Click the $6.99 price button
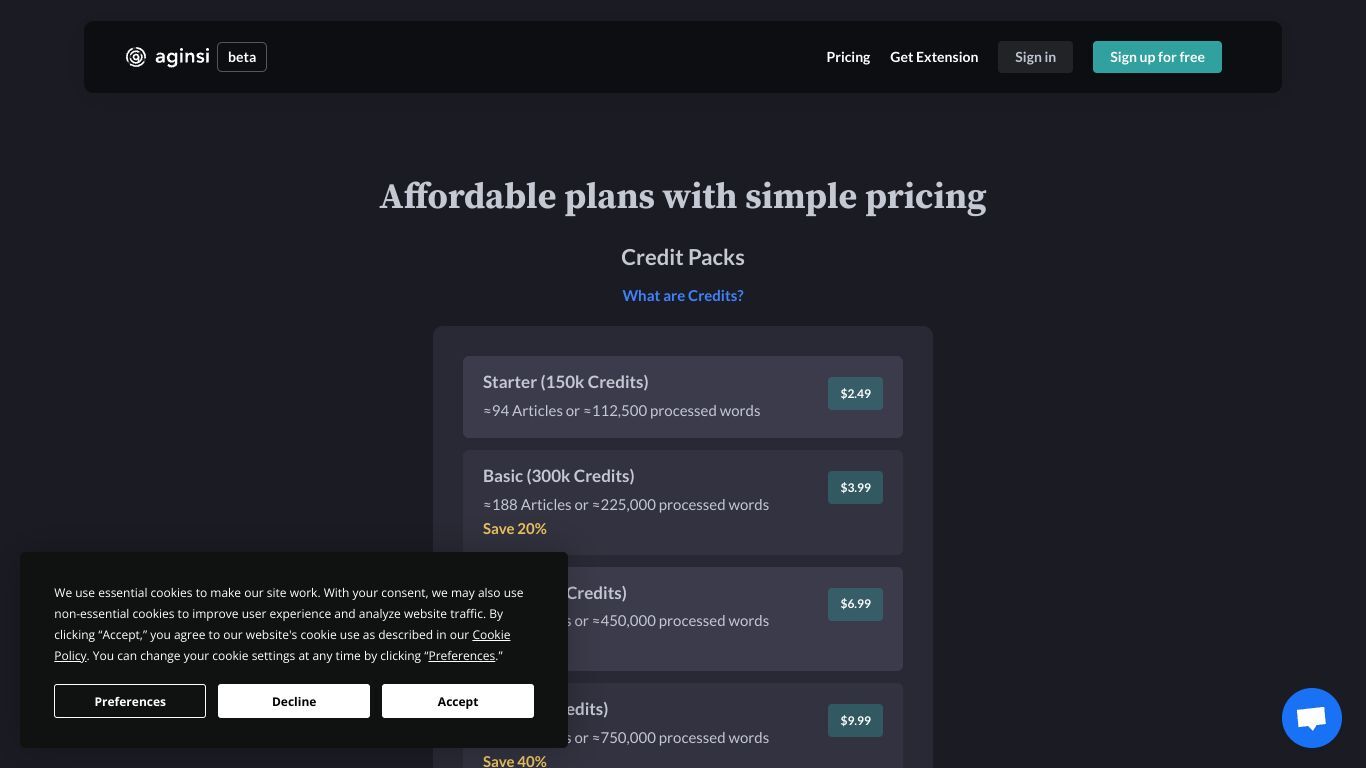The width and height of the screenshot is (1366, 768). point(855,604)
